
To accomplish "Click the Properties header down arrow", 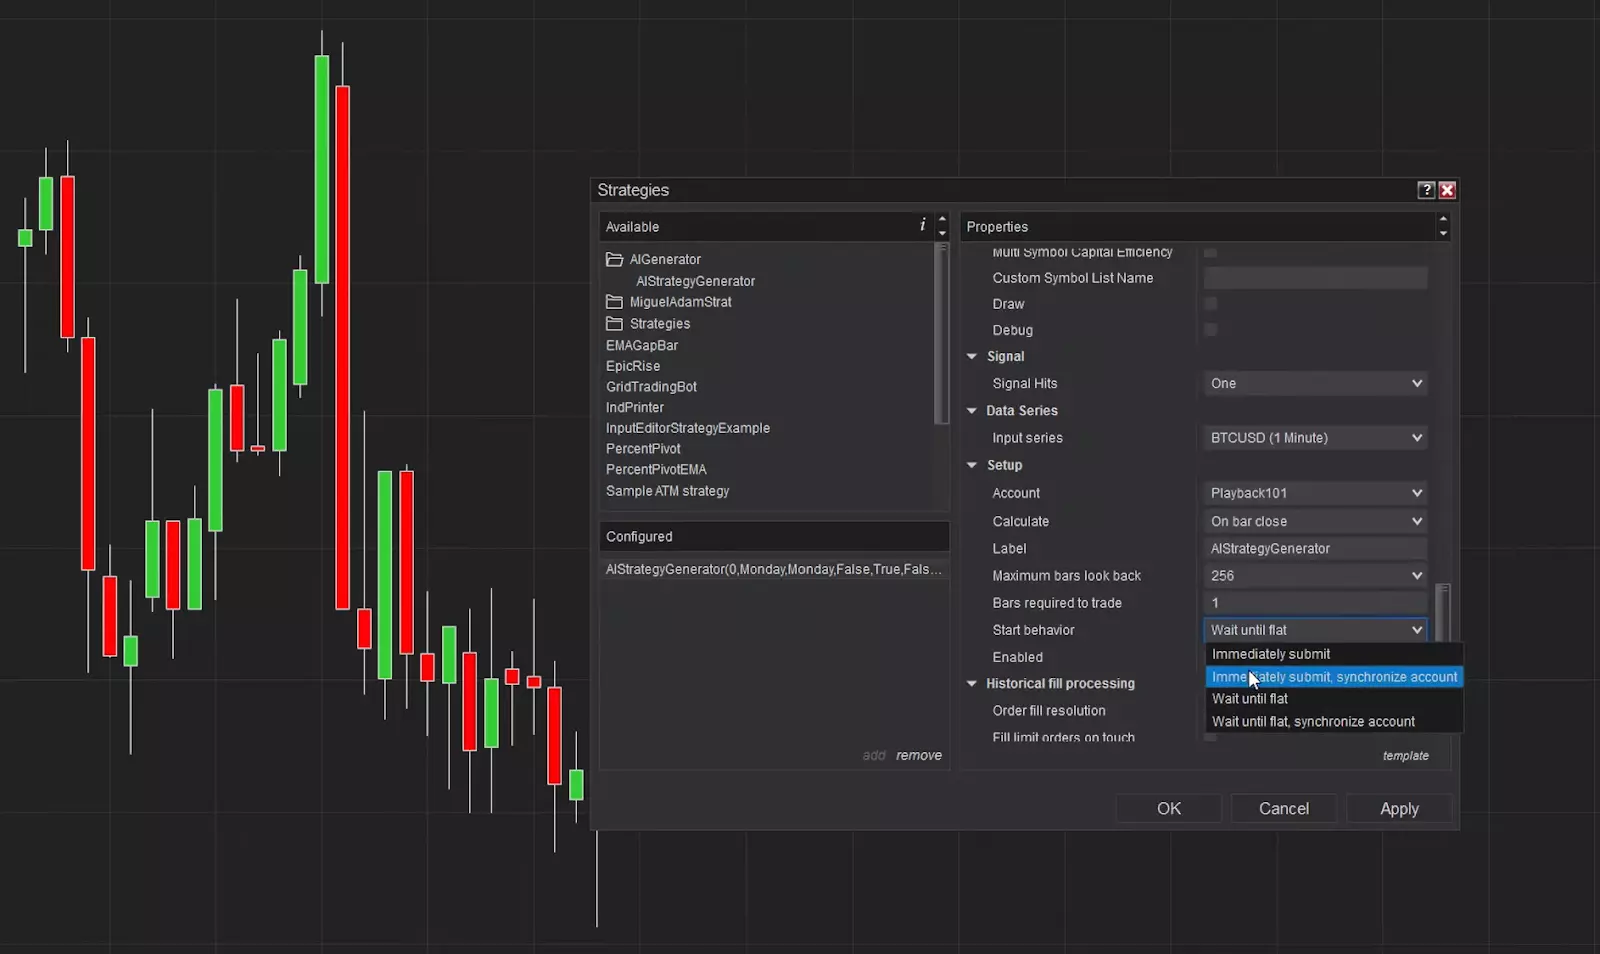I will [x=1443, y=233].
